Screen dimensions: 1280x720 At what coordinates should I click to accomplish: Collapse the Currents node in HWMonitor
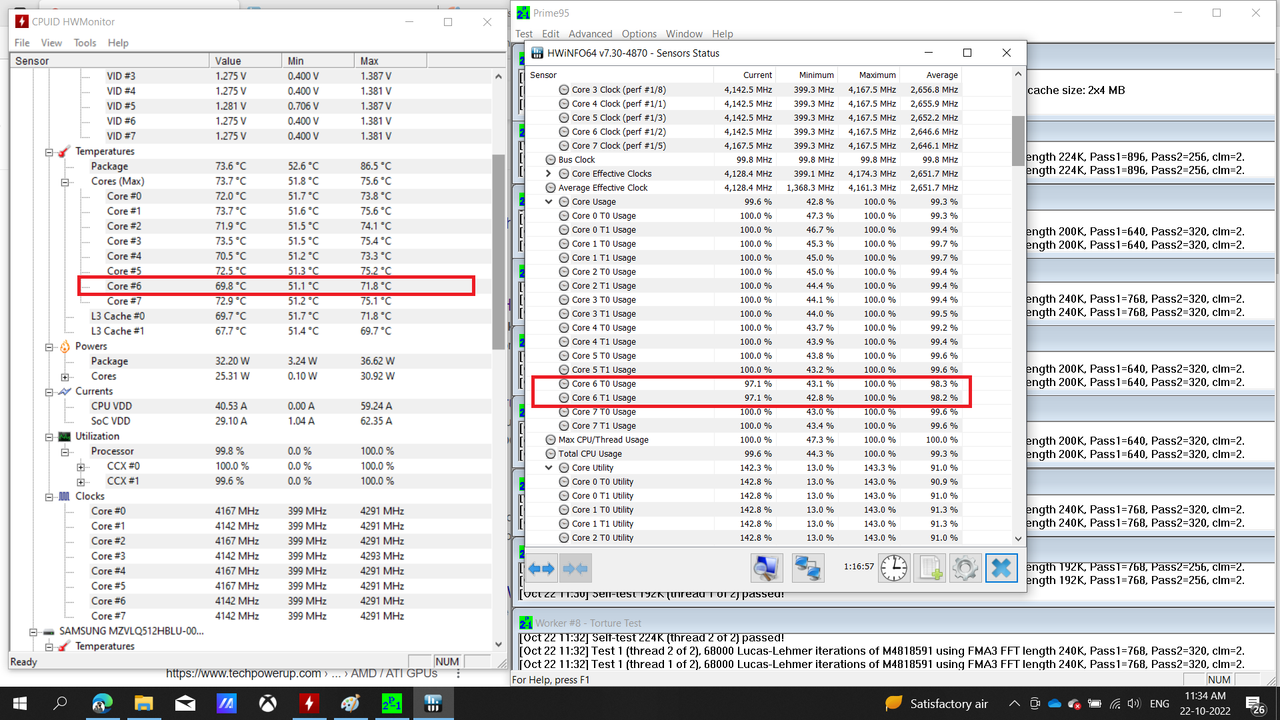pyautogui.click(x=49, y=392)
